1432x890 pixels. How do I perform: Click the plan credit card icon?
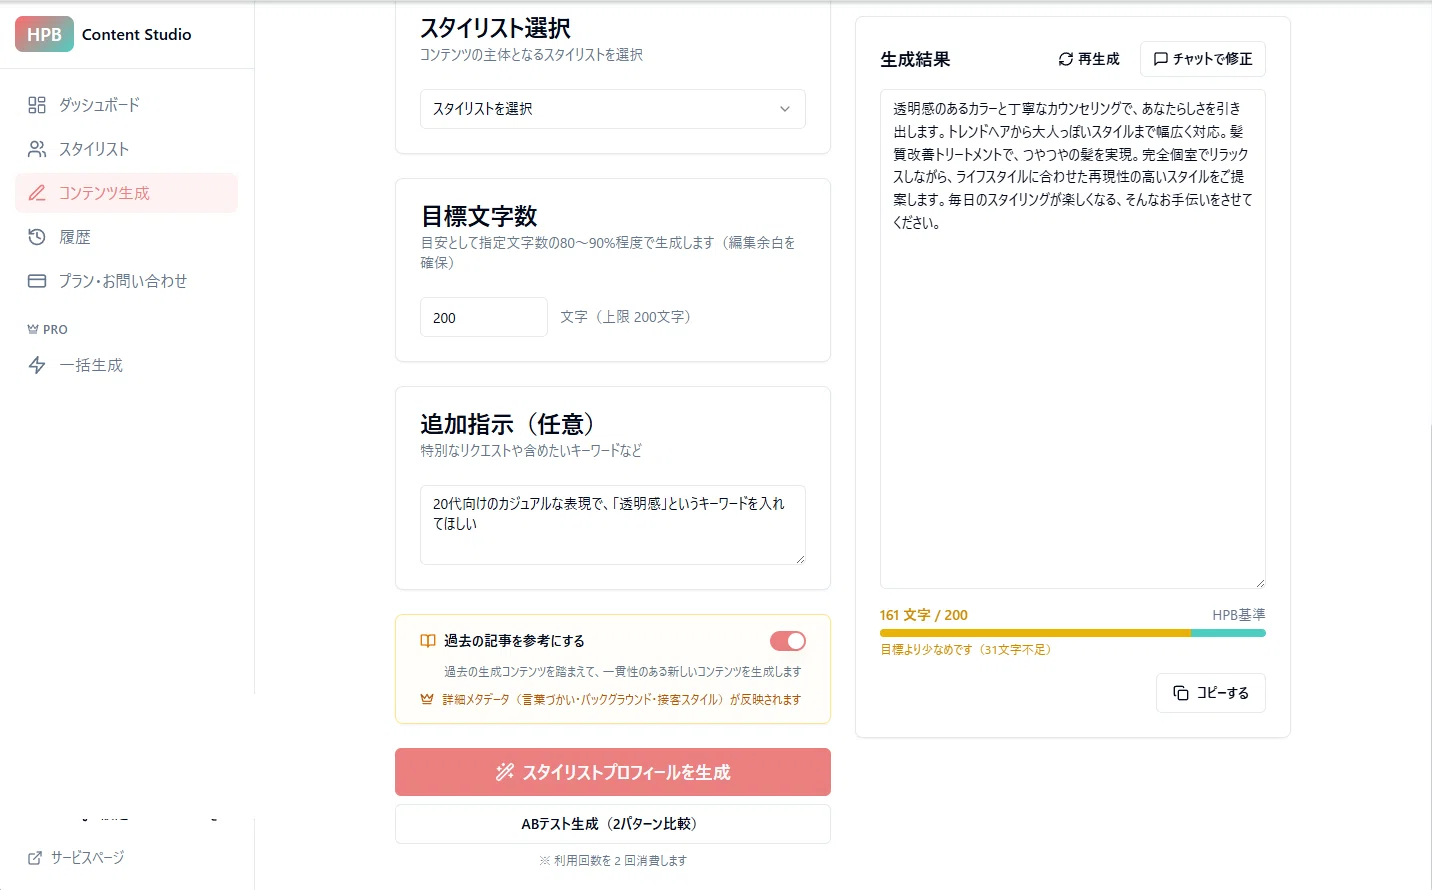coord(37,281)
